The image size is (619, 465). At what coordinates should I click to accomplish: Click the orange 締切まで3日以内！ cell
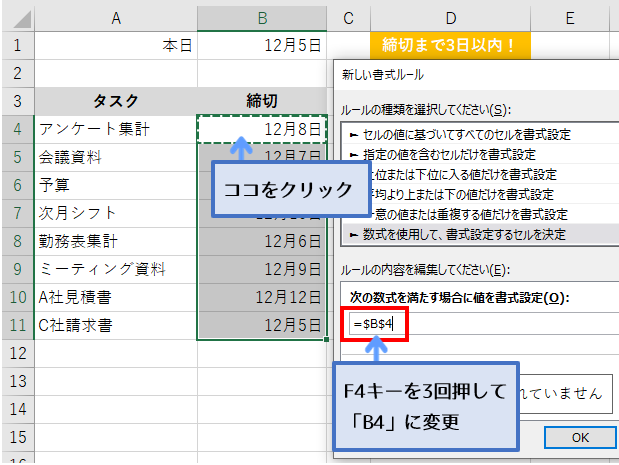[x=450, y=45]
